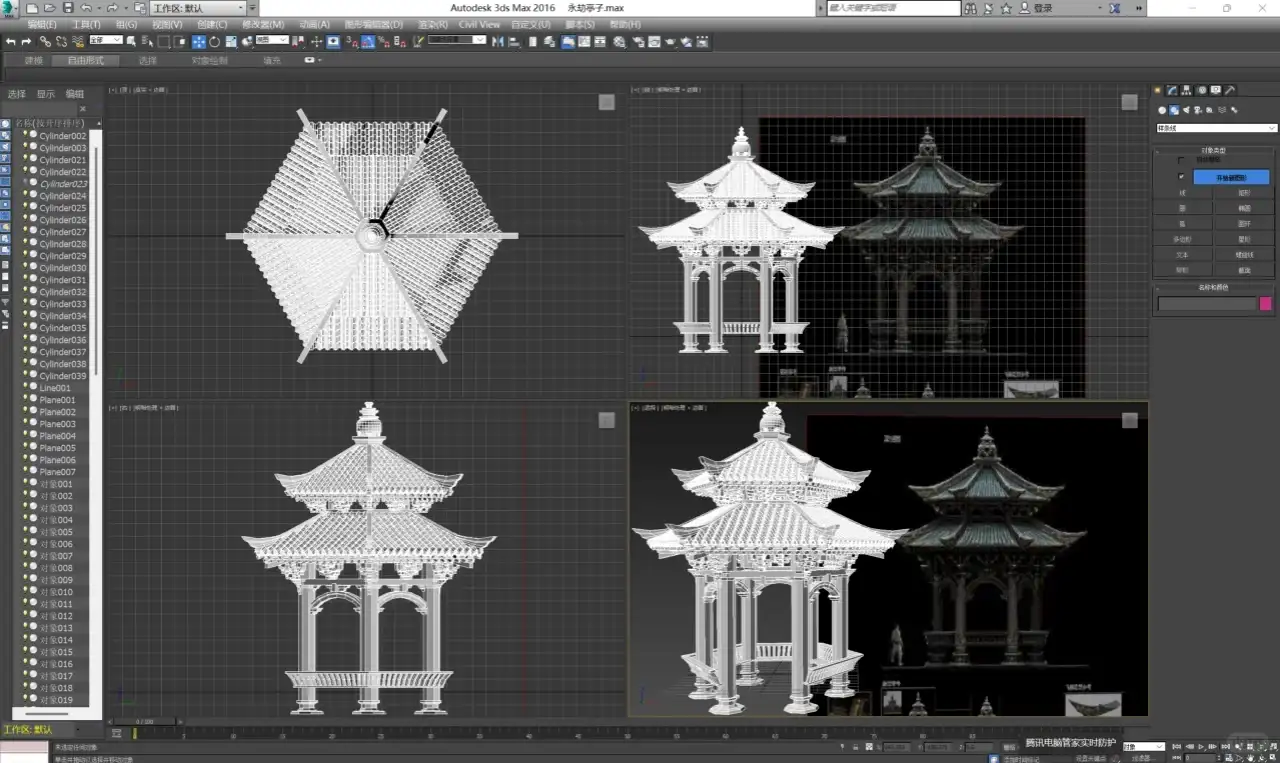Click the 螺旋线 shape button

coord(1244,255)
